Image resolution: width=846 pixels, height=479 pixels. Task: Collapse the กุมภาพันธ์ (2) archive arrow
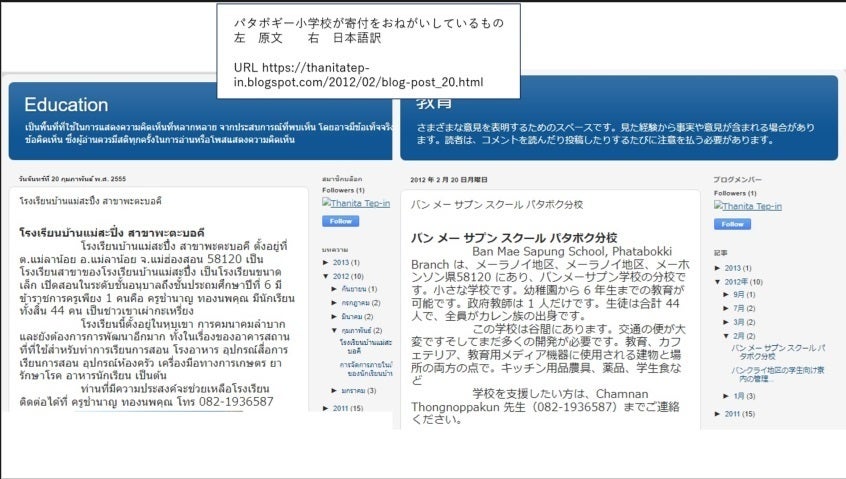point(334,329)
